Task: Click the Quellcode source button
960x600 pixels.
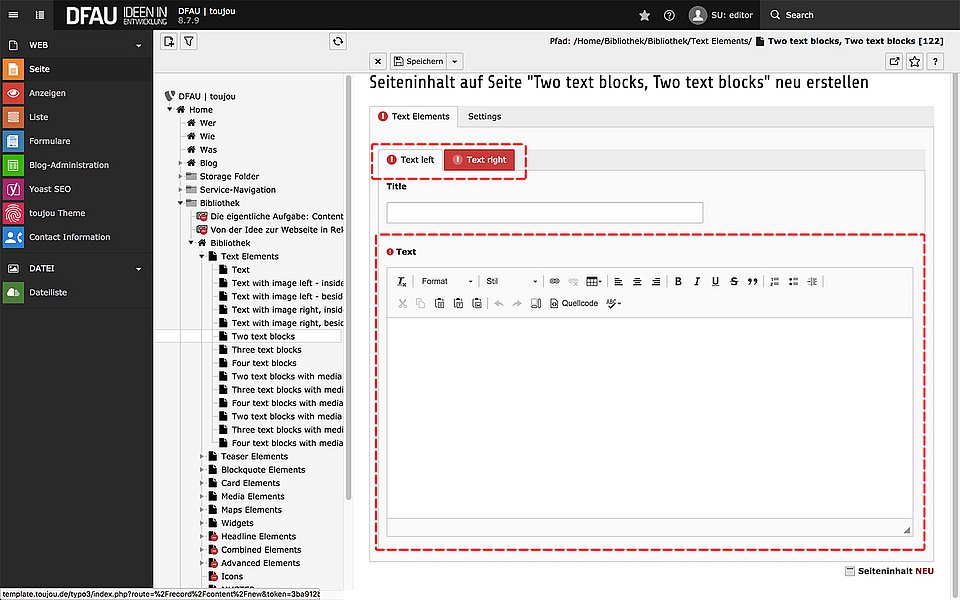Action: point(574,303)
